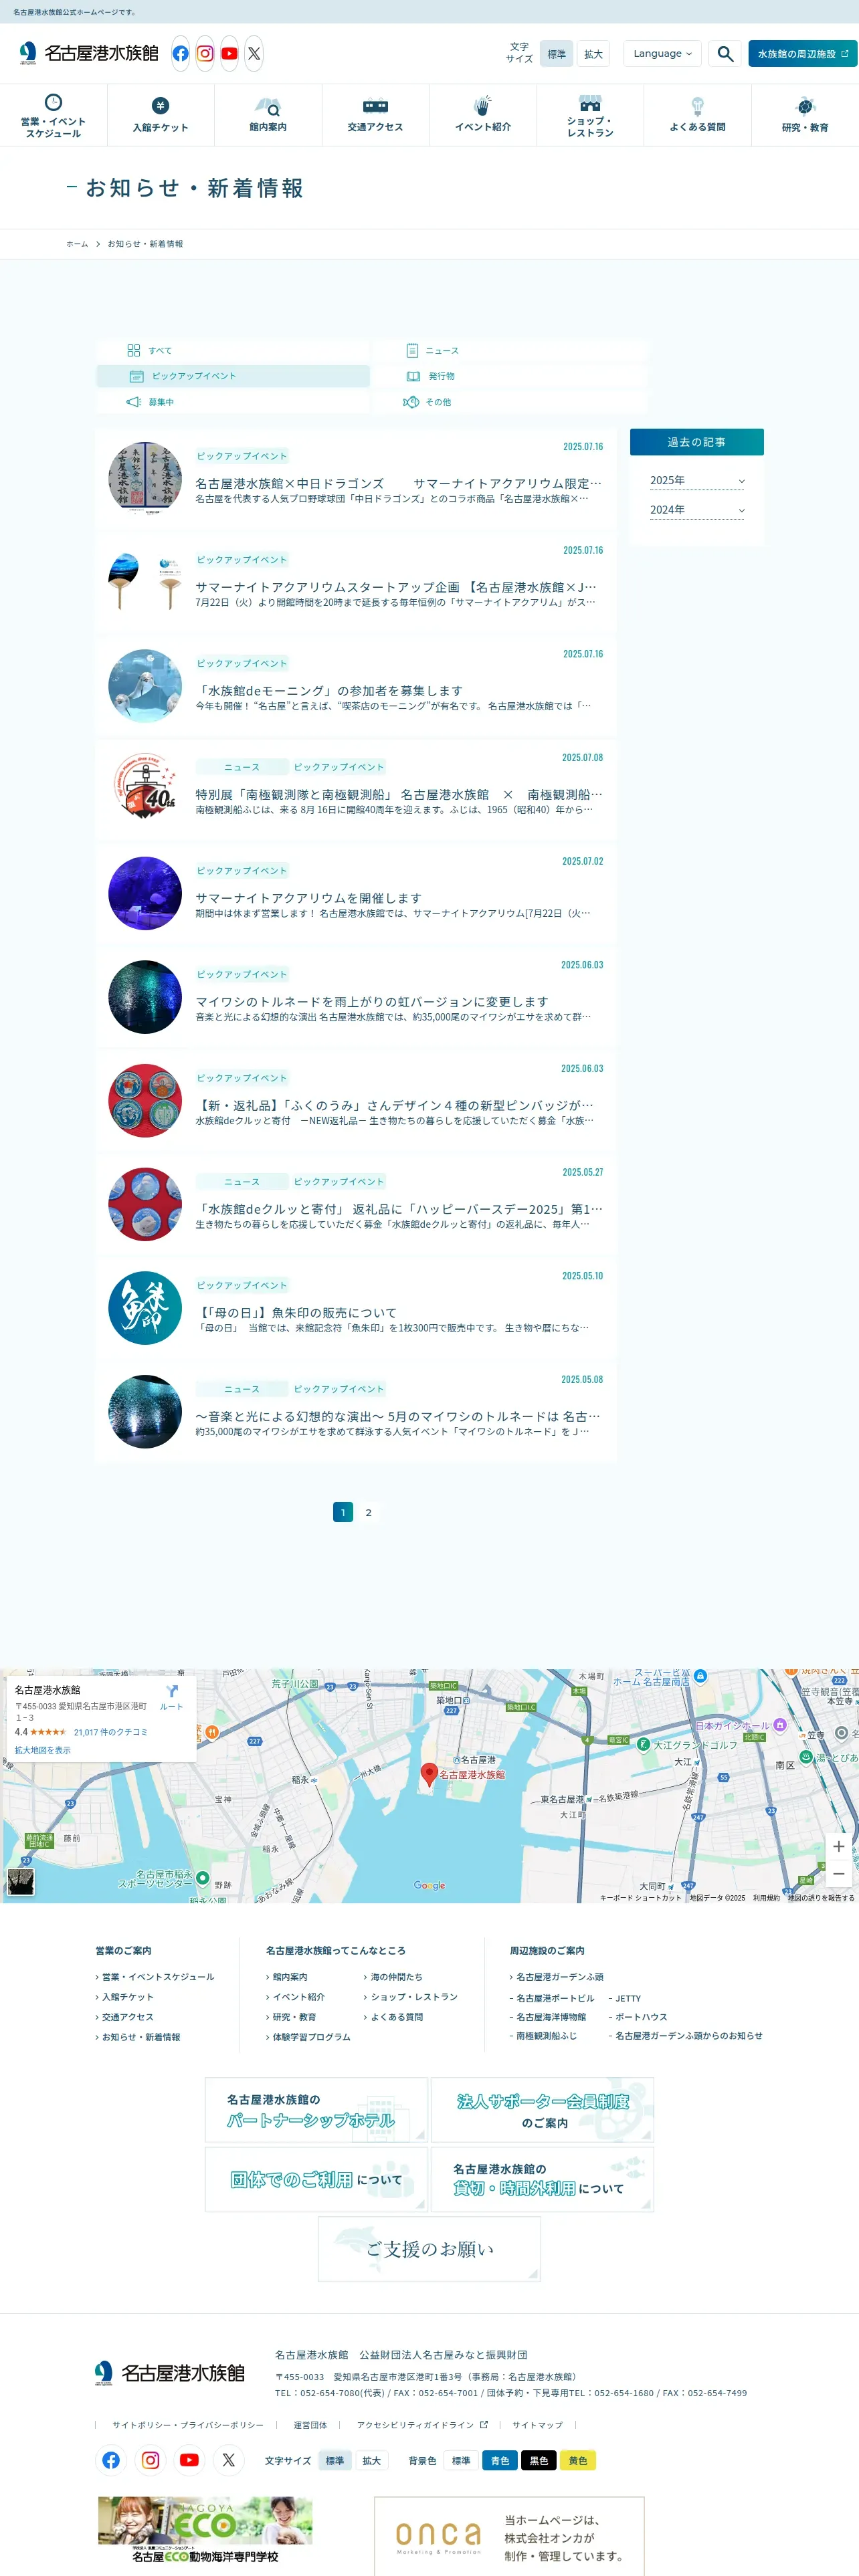Zoom out on the map with minus
The image size is (859, 2576).
[x=838, y=1874]
